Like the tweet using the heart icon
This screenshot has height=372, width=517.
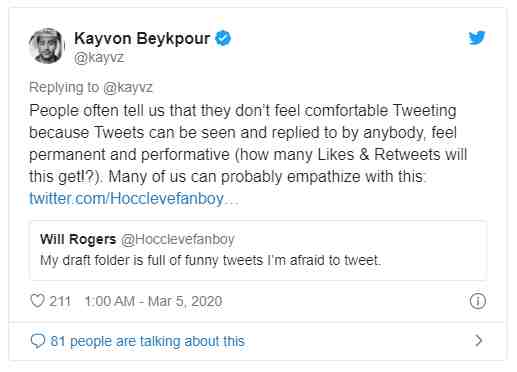pos(37,301)
